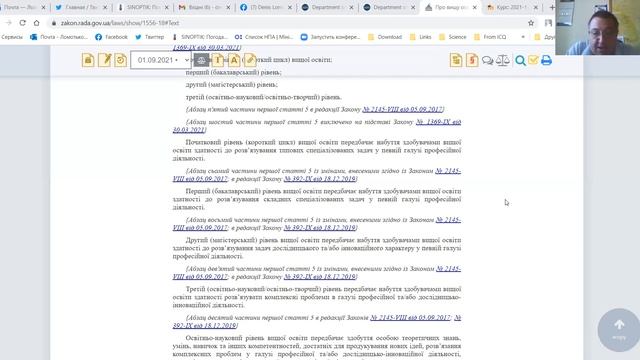
Task: Switch to the Facebook Denis tab
Action: click(266, 7)
